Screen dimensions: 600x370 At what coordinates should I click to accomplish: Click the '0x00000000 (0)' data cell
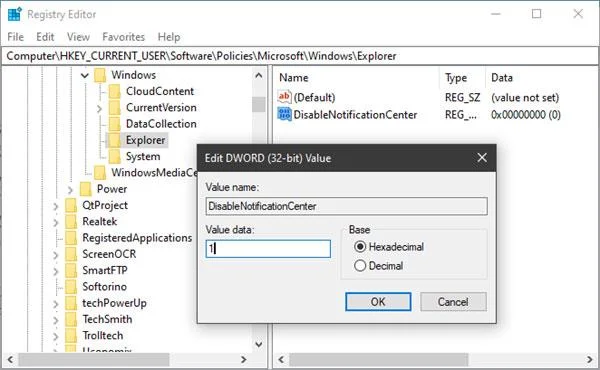(x=526, y=114)
